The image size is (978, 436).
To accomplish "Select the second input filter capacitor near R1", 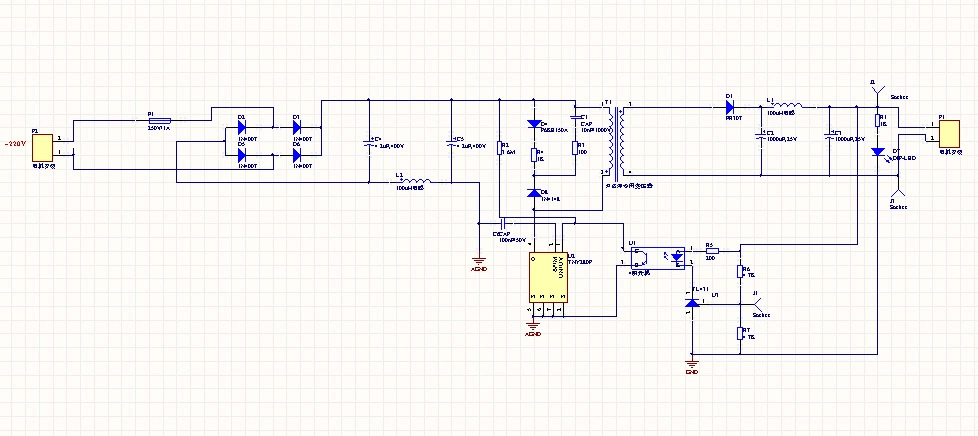I will (452, 145).
